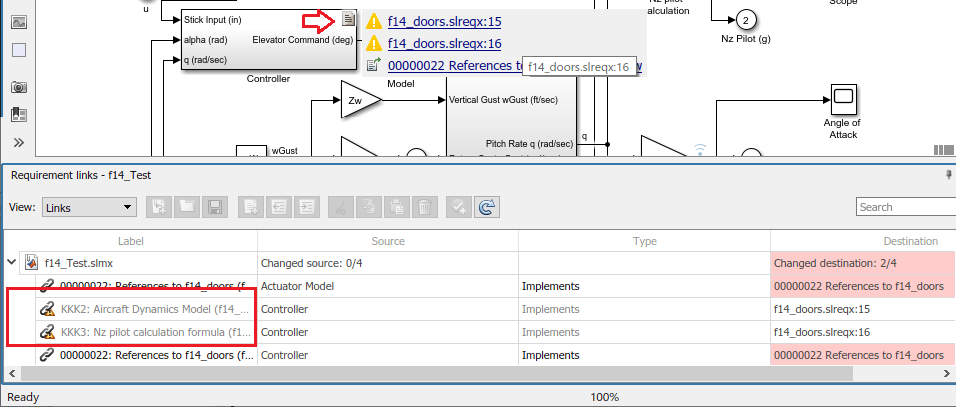Click the Save floppy disk toolbar icon
The width and height of the screenshot is (956, 407).
click(x=215, y=207)
